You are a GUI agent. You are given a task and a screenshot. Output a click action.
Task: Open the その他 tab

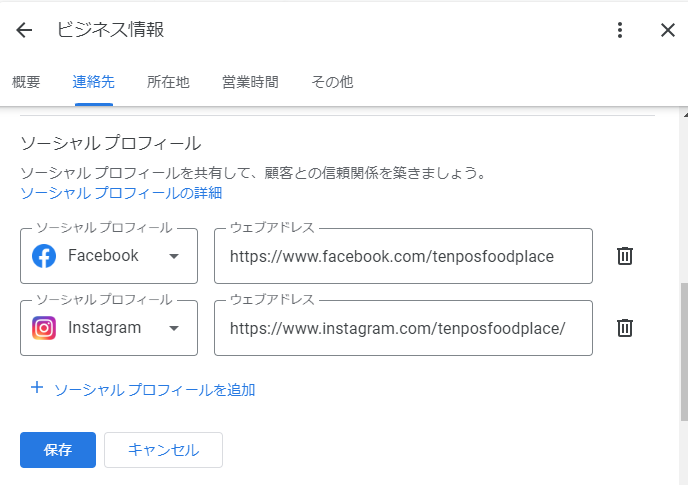(x=332, y=82)
